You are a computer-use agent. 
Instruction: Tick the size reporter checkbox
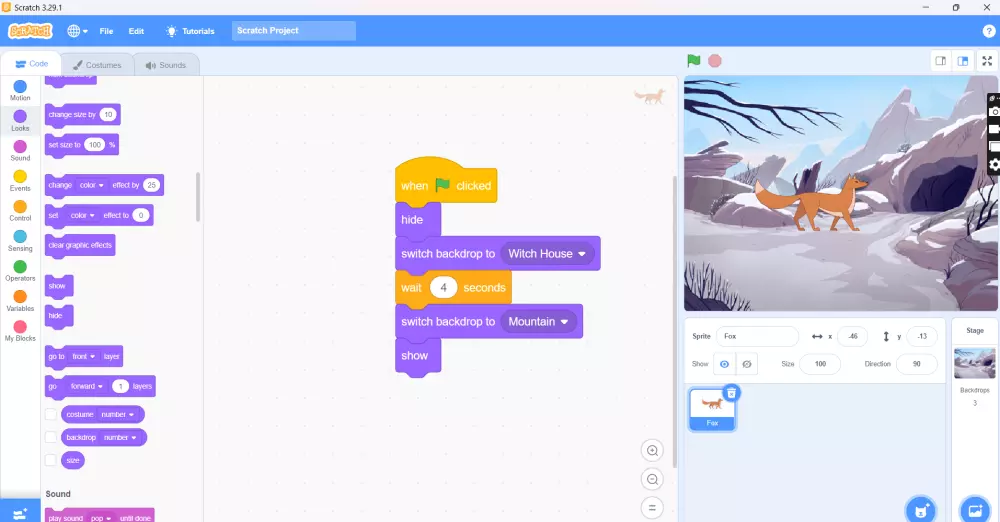click(51, 460)
